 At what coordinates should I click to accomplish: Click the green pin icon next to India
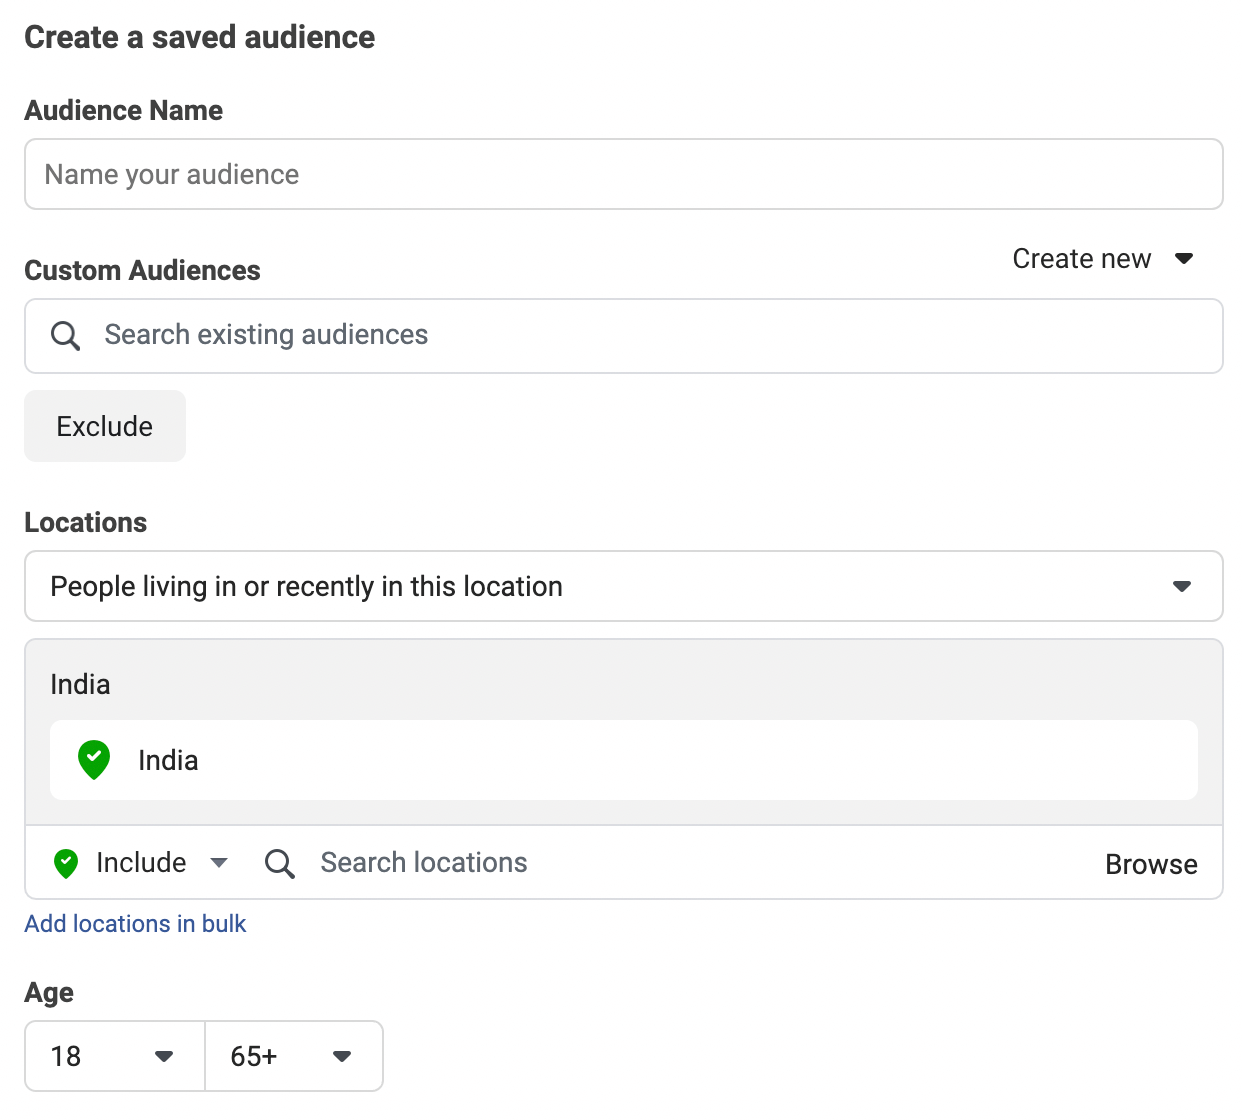[x=94, y=760]
